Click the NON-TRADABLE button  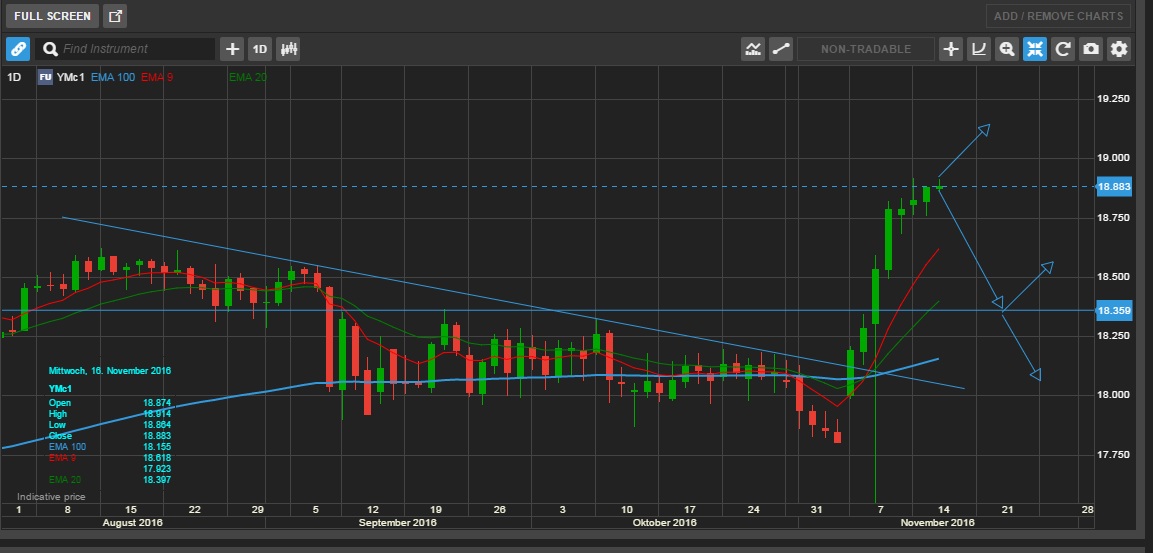[865, 49]
